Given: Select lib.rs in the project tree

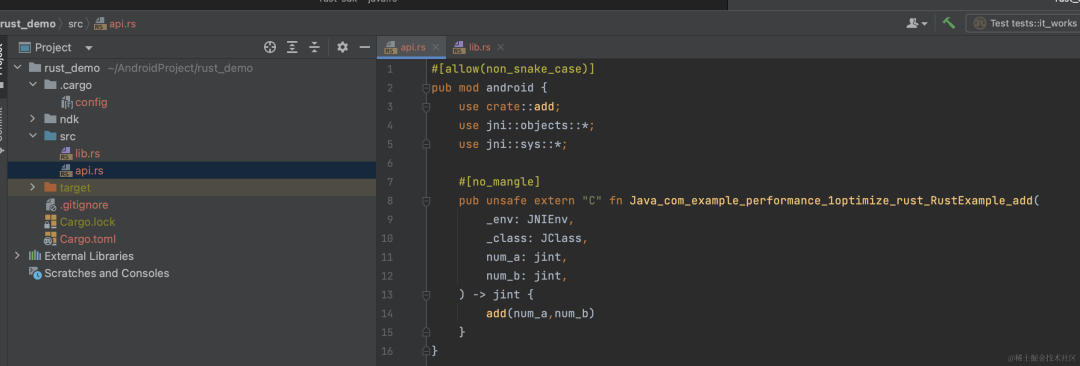Looking at the screenshot, I should pos(191,153).
